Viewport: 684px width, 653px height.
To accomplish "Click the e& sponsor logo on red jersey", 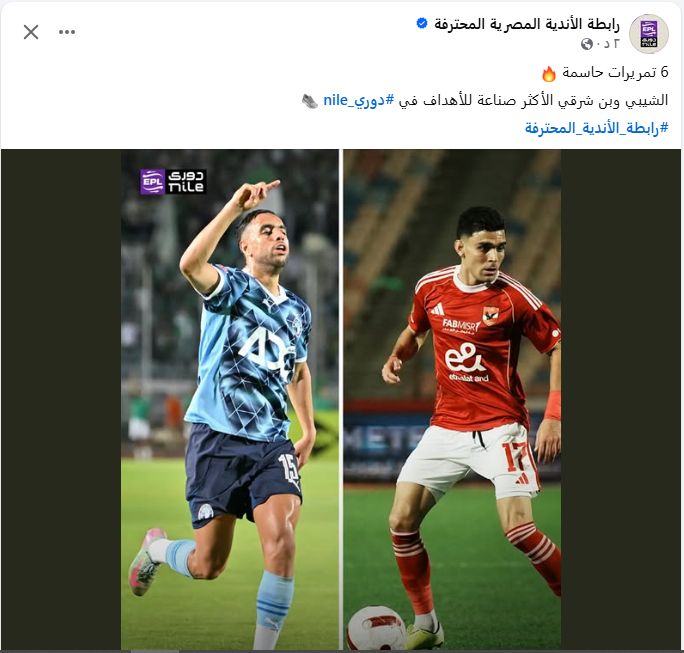I will (465, 357).
